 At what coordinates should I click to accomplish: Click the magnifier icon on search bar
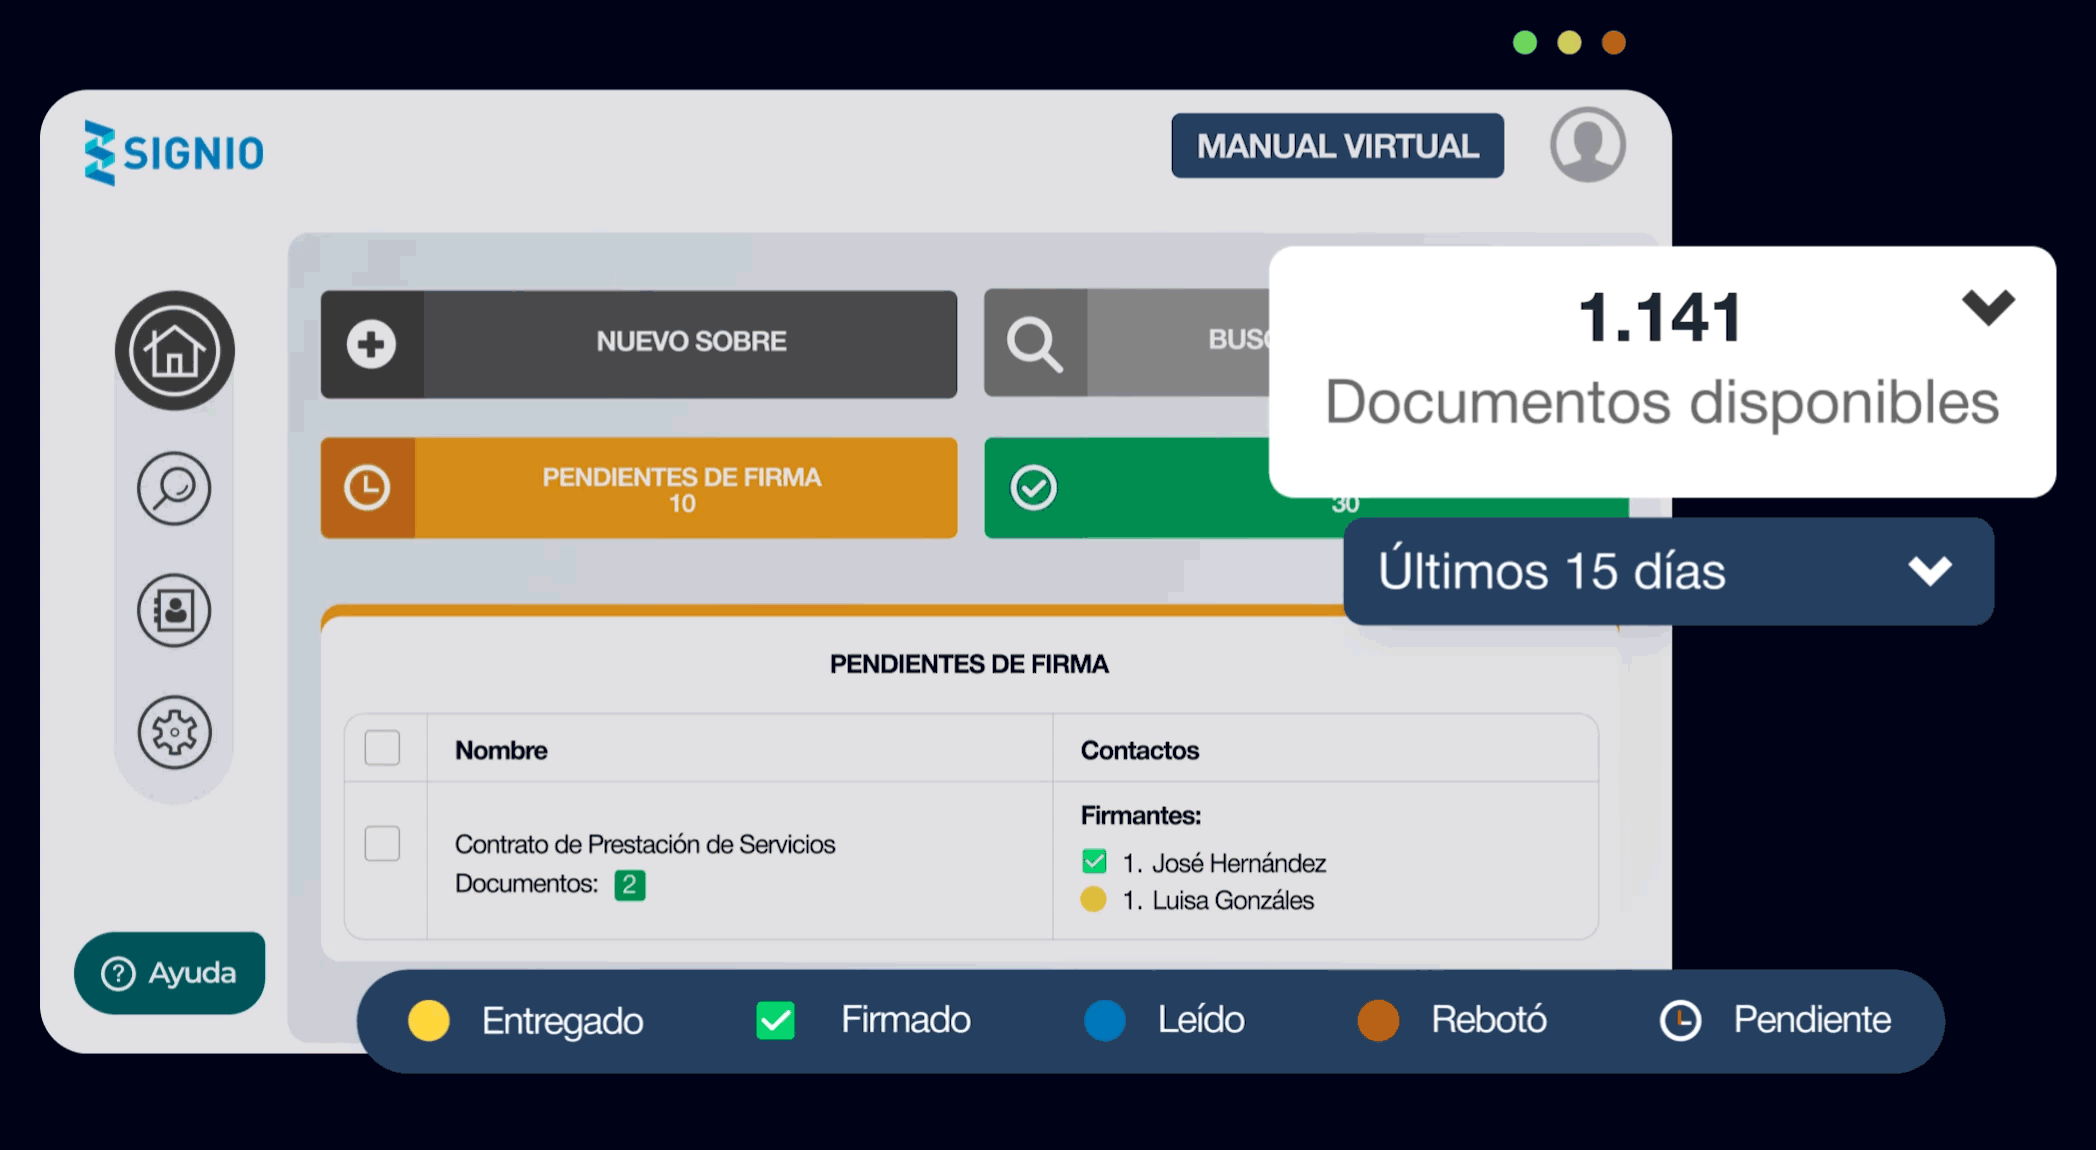[1034, 344]
